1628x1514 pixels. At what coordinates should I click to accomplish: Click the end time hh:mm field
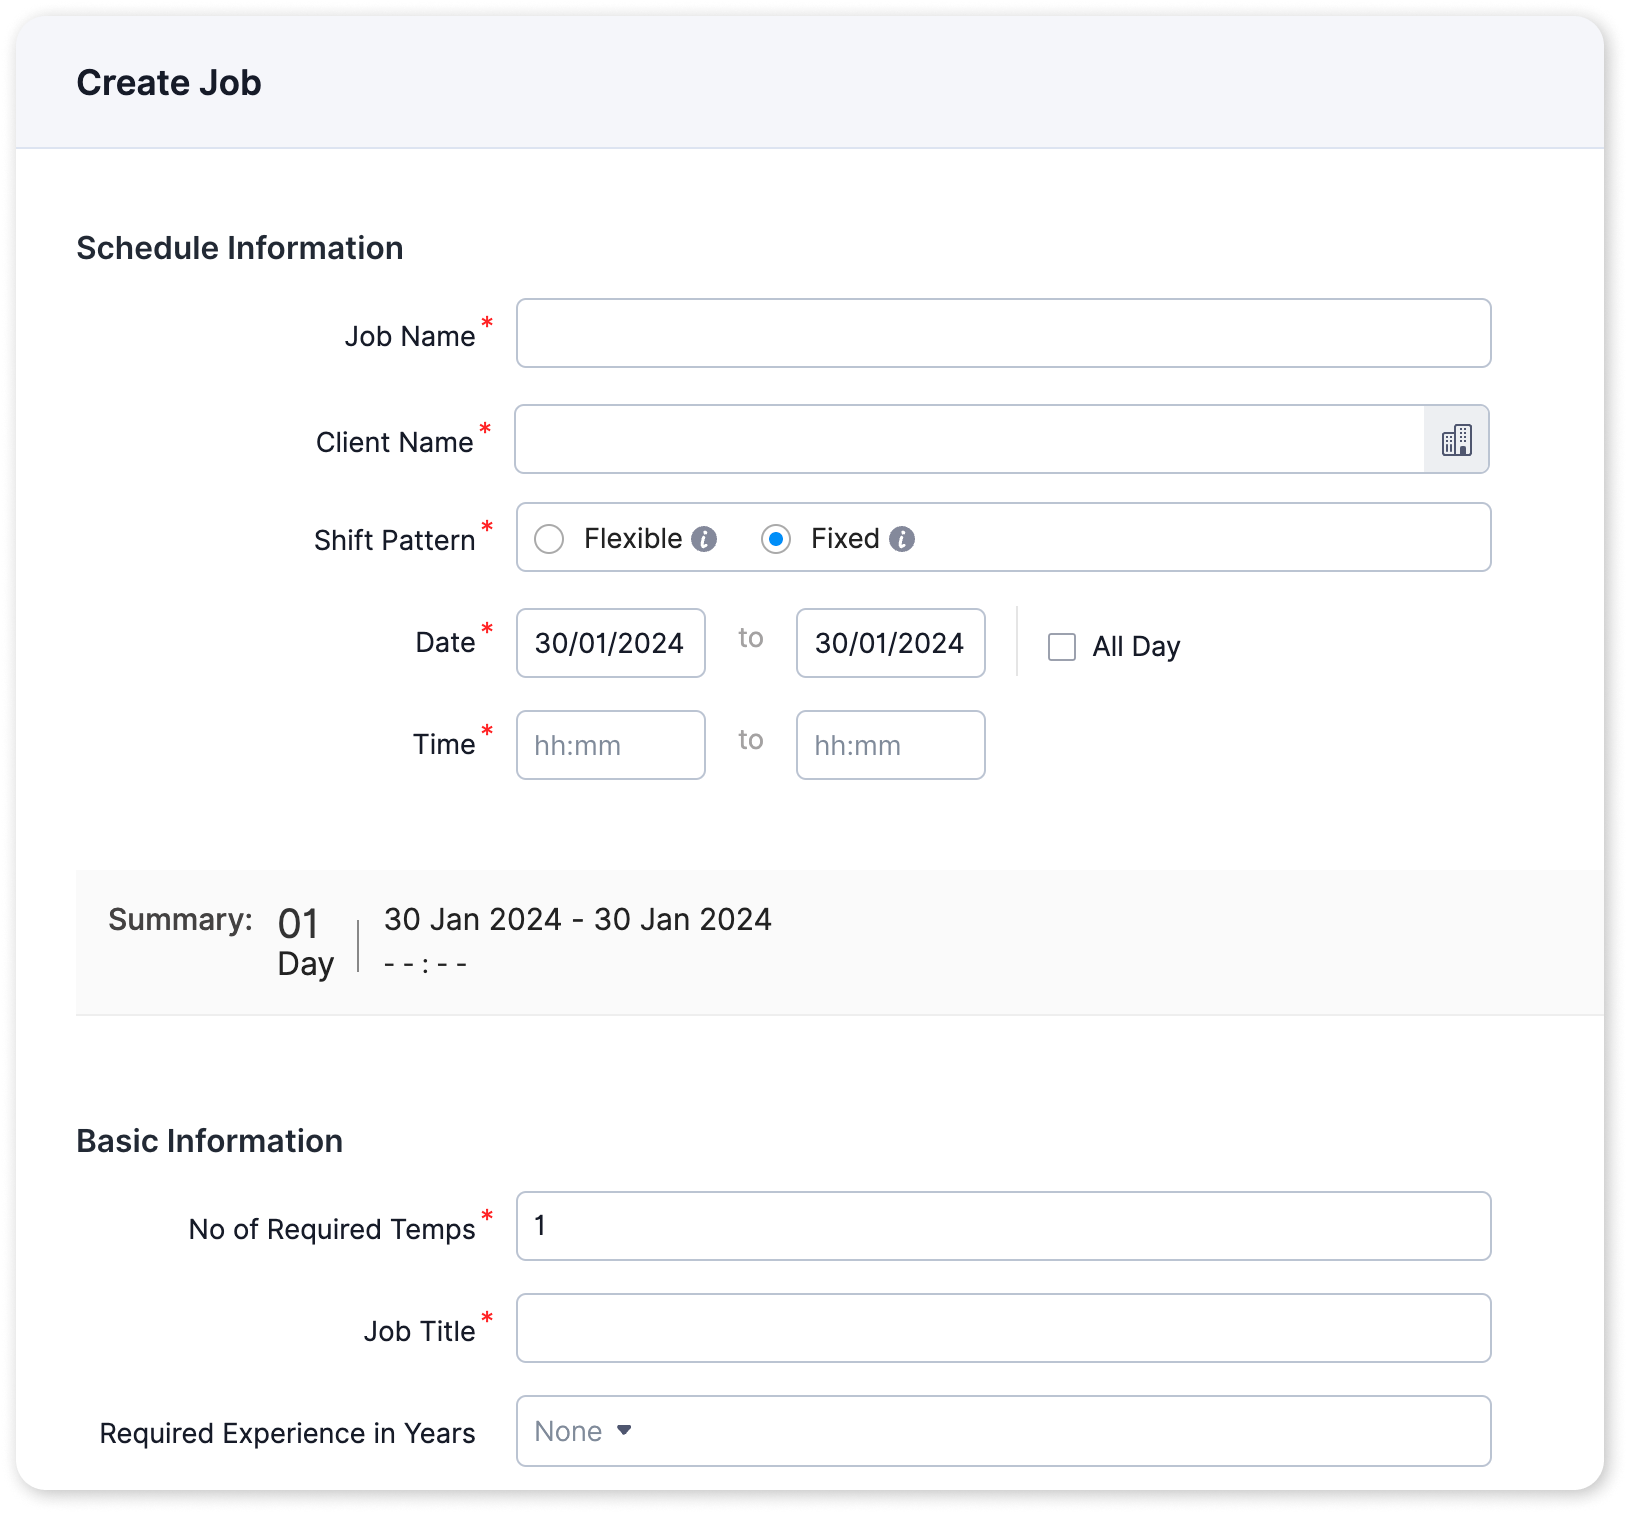tap(891, 745)
